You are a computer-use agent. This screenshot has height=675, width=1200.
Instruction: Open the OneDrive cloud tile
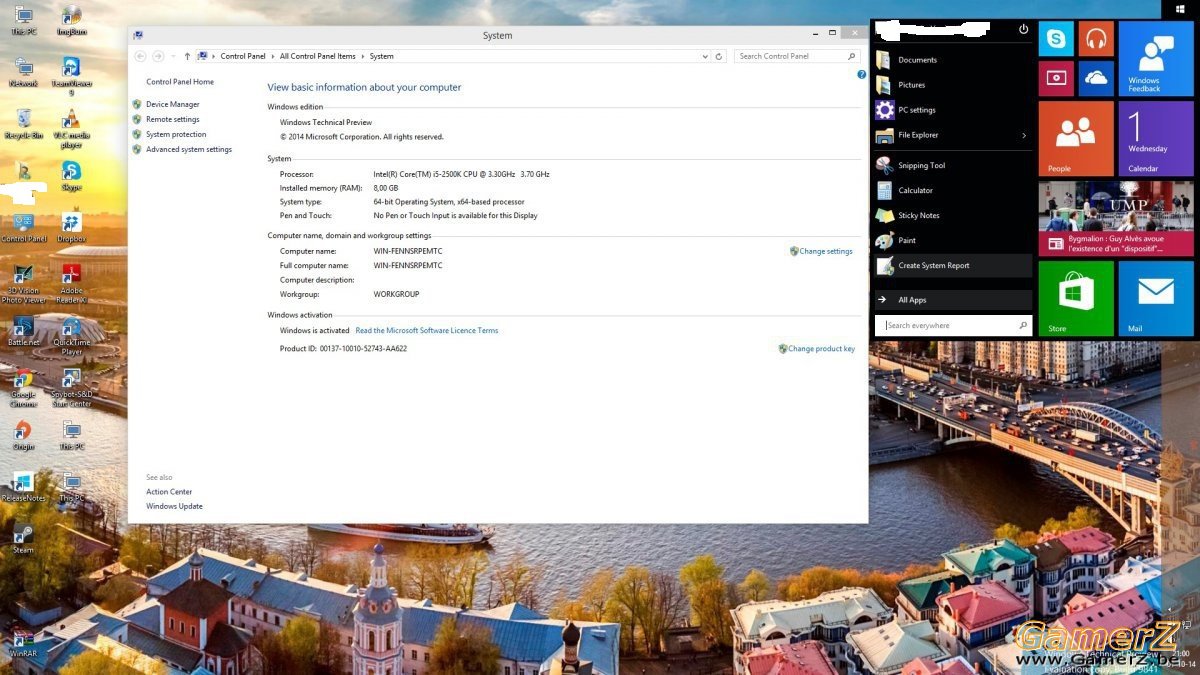click(1096, 78)
